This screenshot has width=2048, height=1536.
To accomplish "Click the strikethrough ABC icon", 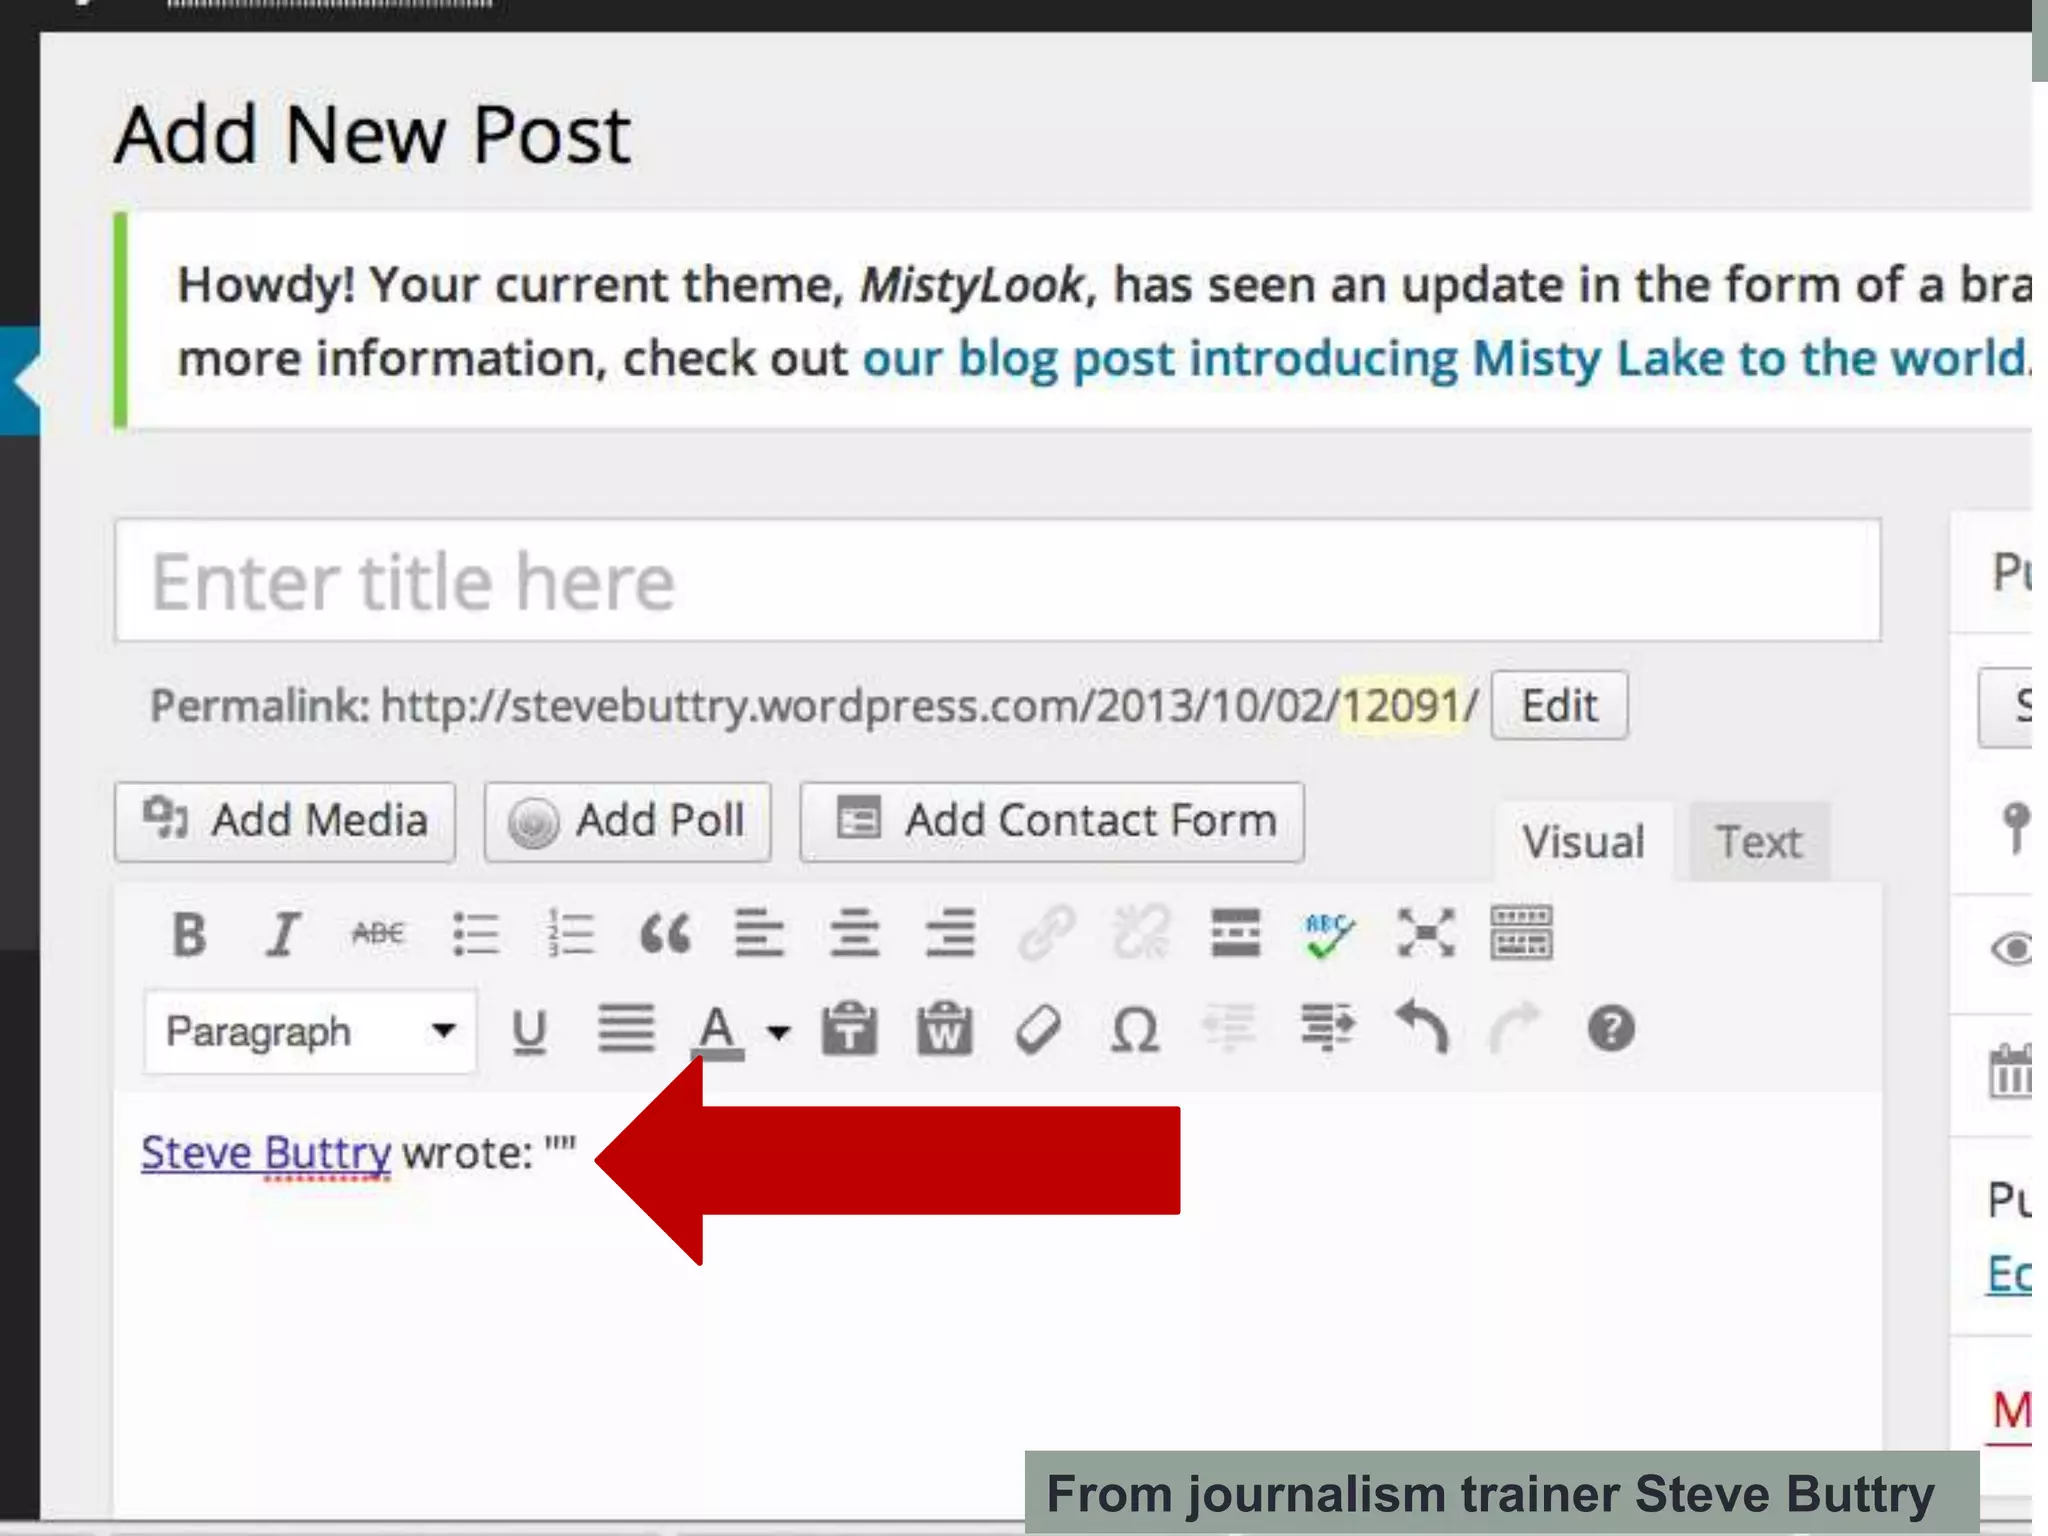I will [378, 935].
